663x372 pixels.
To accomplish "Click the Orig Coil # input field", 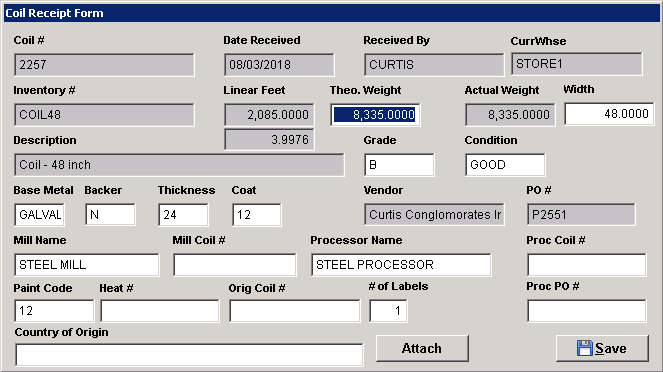I will (x=295, y=311).
